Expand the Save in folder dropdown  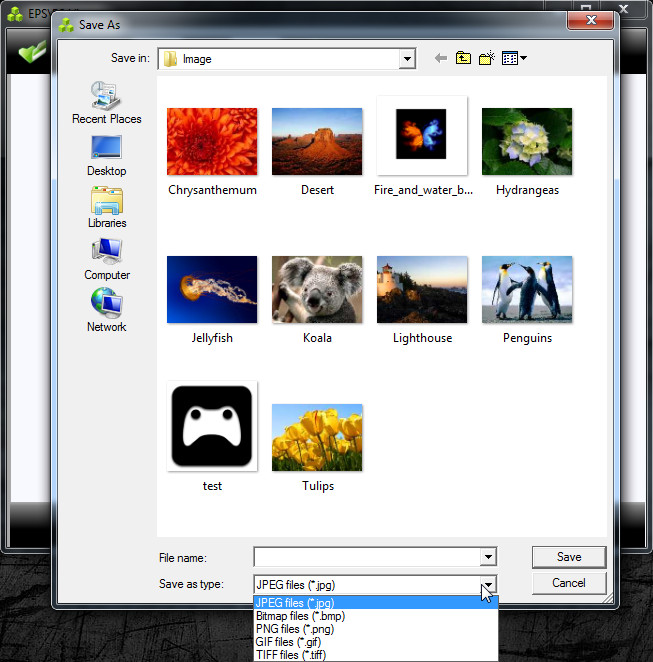click(x=407, y=59)
